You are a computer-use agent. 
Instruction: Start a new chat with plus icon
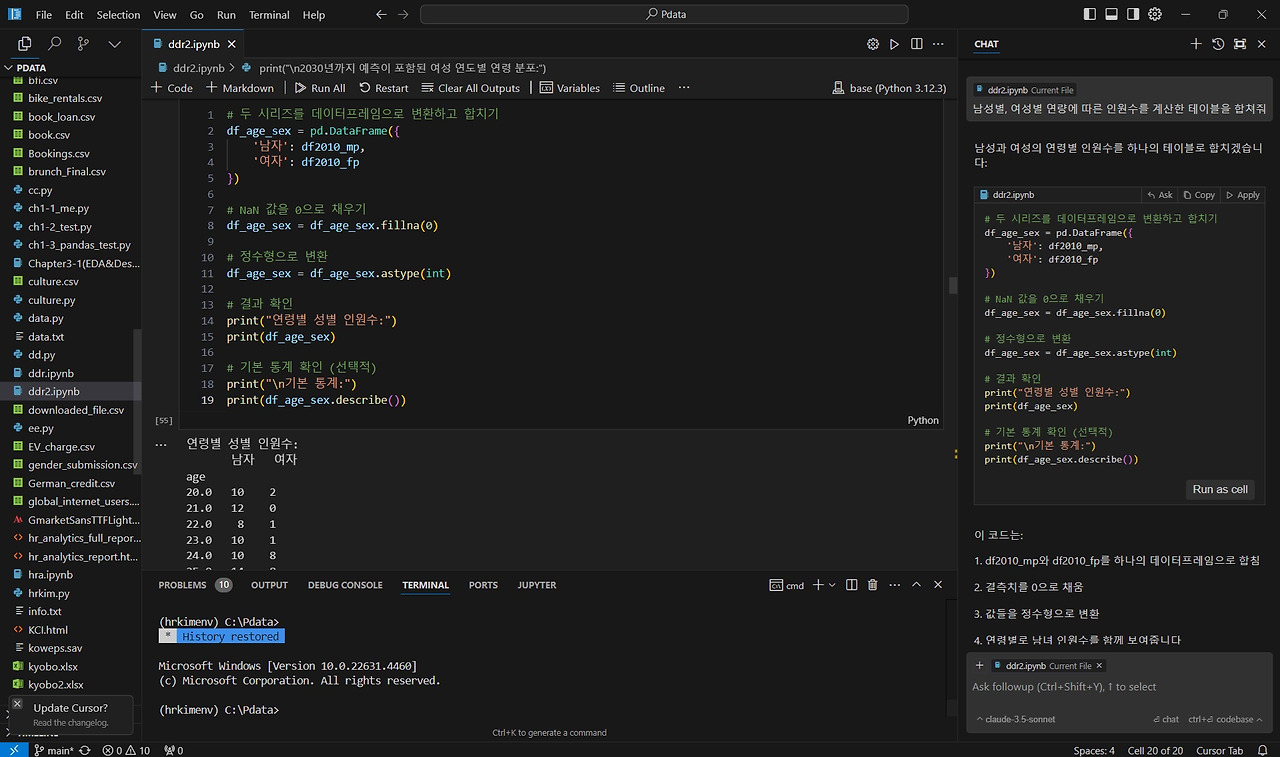tap(1196, 44)
